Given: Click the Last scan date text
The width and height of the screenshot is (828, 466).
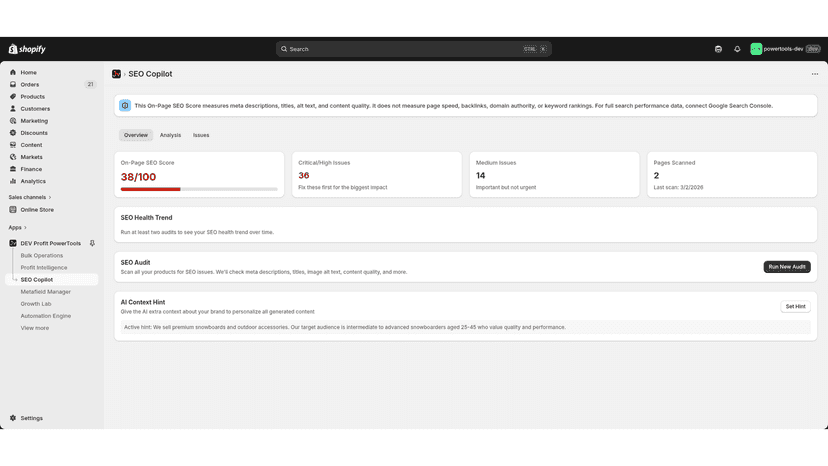Looking at the screenshot, I should tap(678, 188).
